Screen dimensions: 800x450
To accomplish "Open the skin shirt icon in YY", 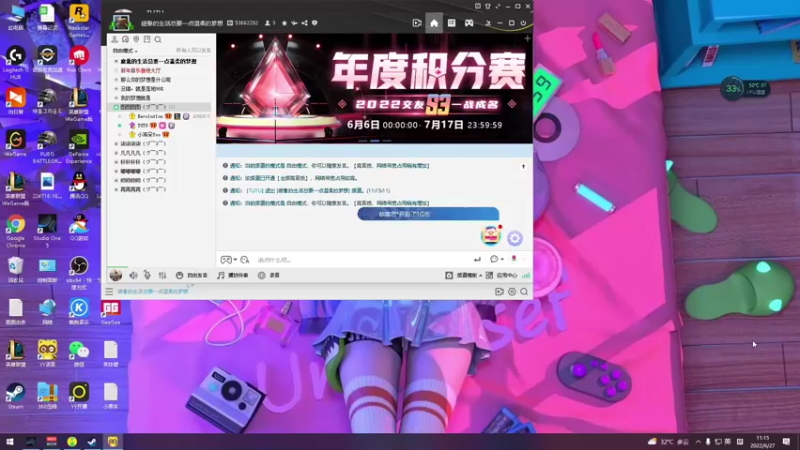I will (487, 7).
